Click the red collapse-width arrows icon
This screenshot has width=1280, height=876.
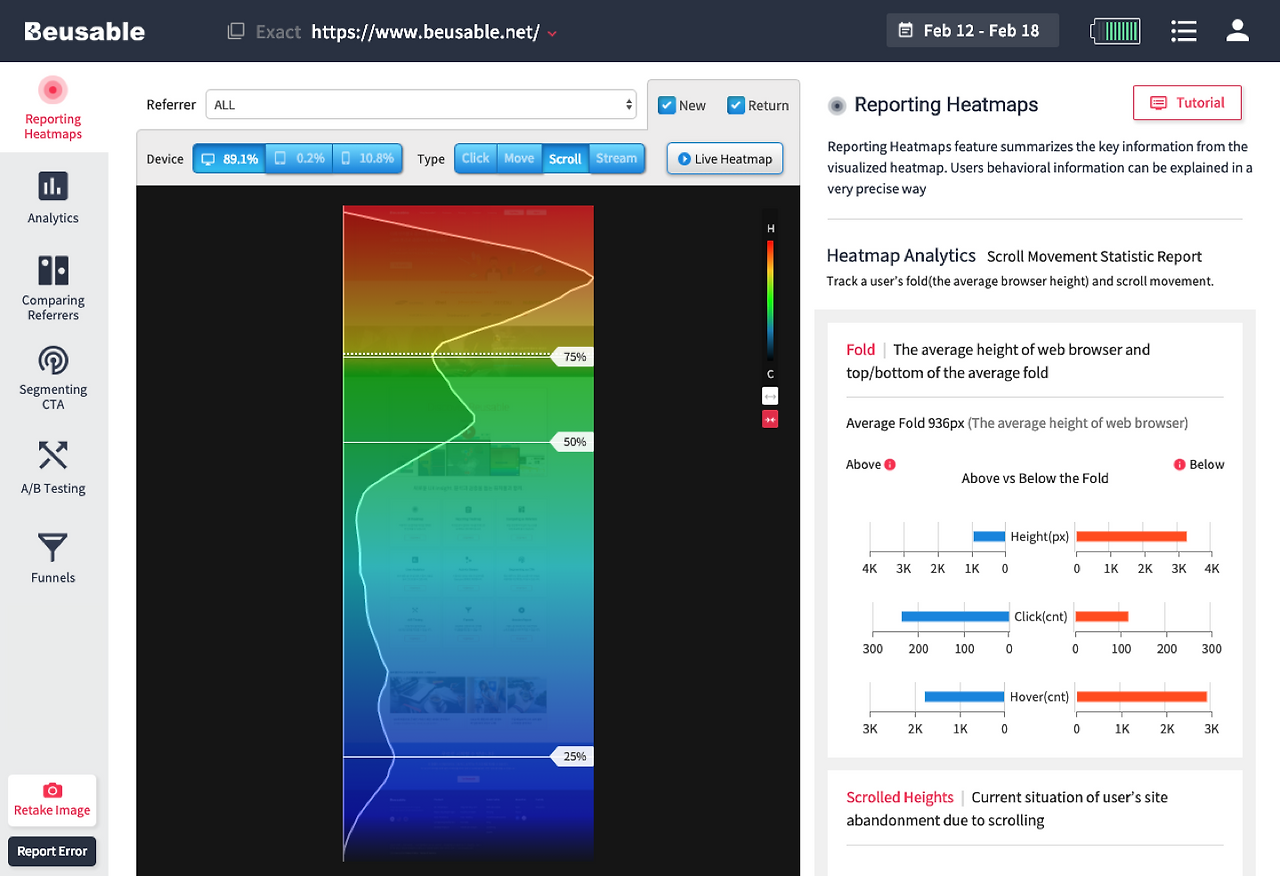770,420
